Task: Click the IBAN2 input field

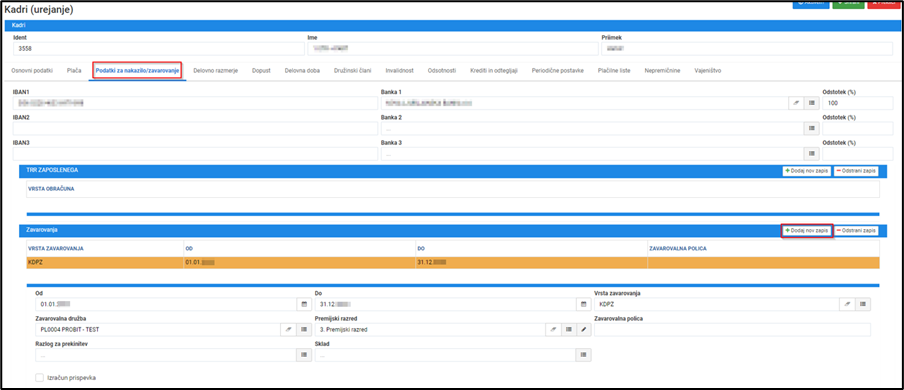Action: pos(195,129)
